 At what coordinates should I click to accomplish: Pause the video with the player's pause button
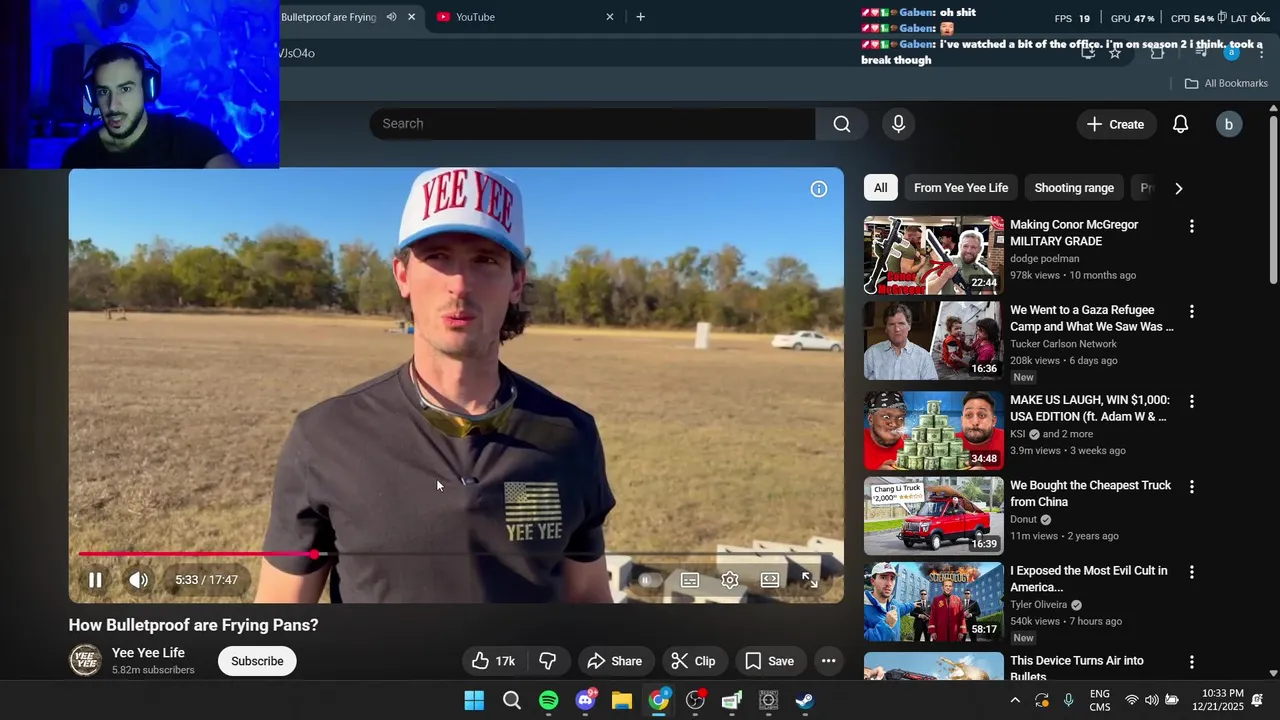tap(95, 580)
